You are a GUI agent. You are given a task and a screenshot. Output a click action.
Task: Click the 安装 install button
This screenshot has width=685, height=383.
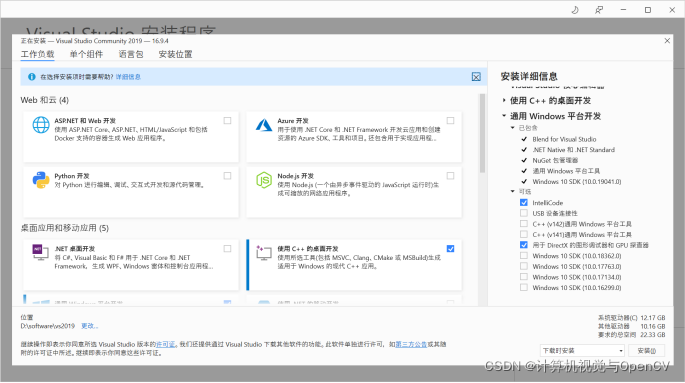[x=647, y=351]
